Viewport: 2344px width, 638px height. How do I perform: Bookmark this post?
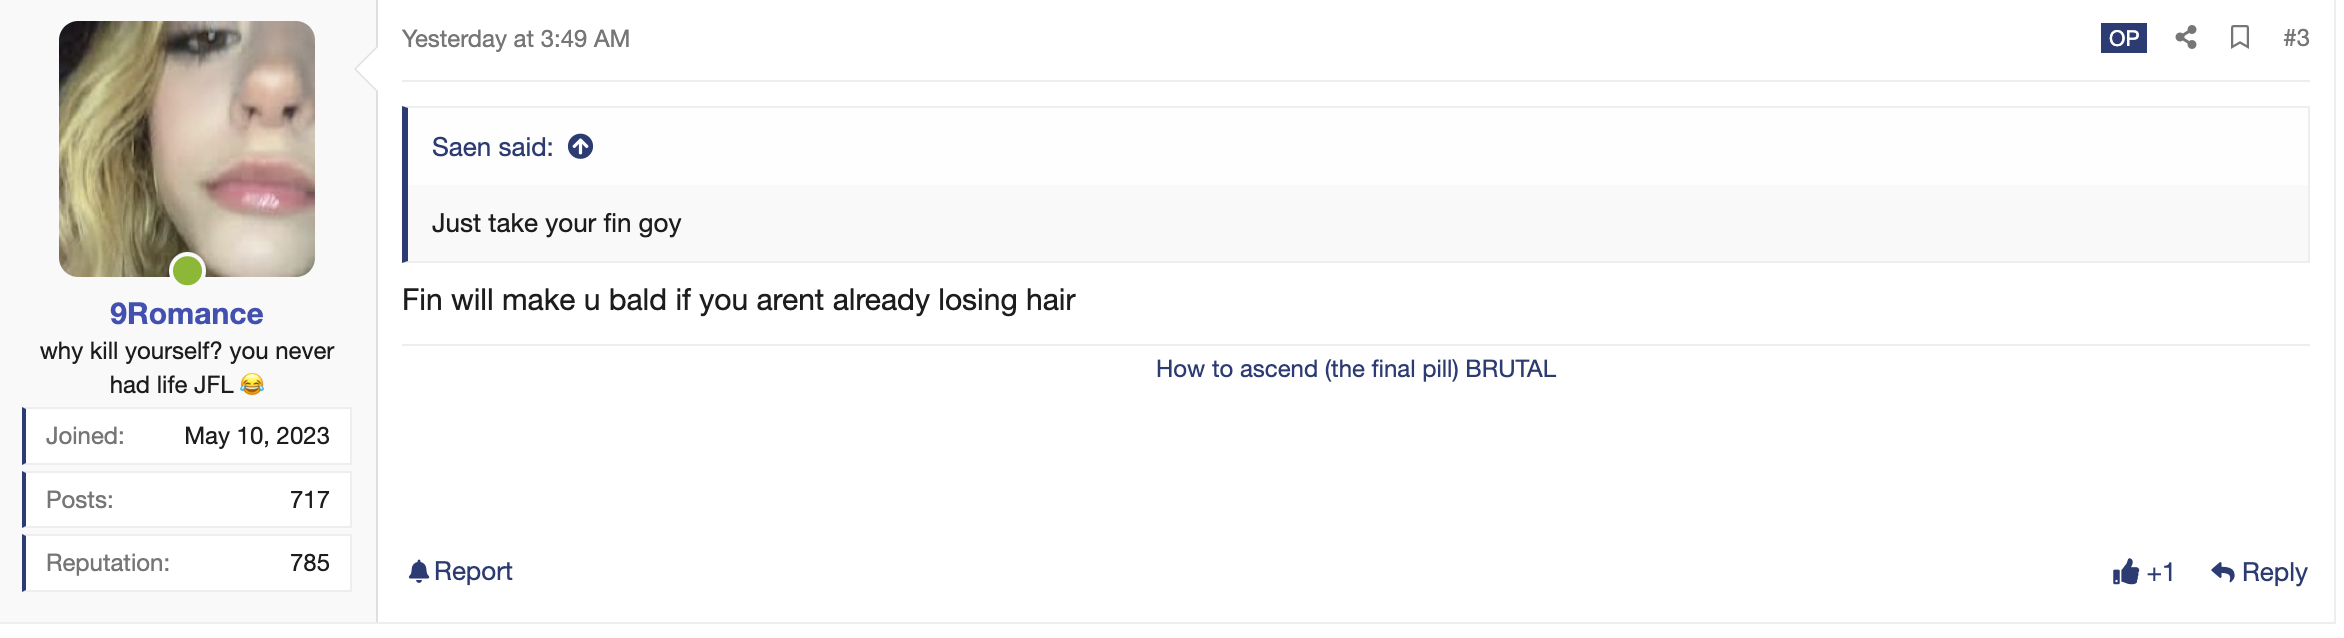pos(2240,38)
